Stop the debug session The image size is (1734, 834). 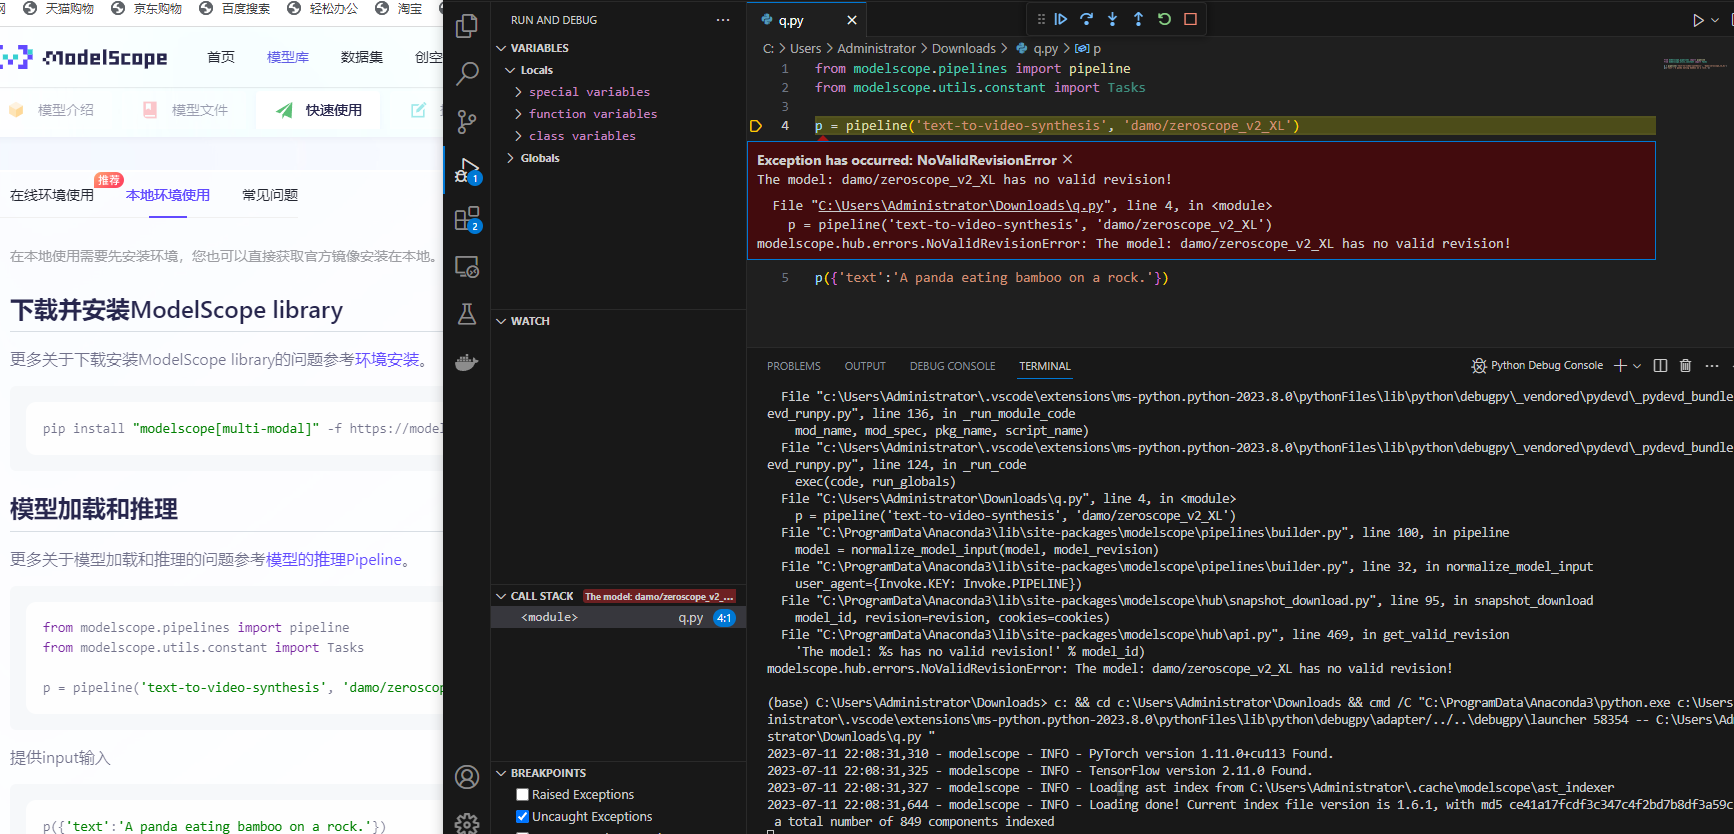(x=1190, y=19)
